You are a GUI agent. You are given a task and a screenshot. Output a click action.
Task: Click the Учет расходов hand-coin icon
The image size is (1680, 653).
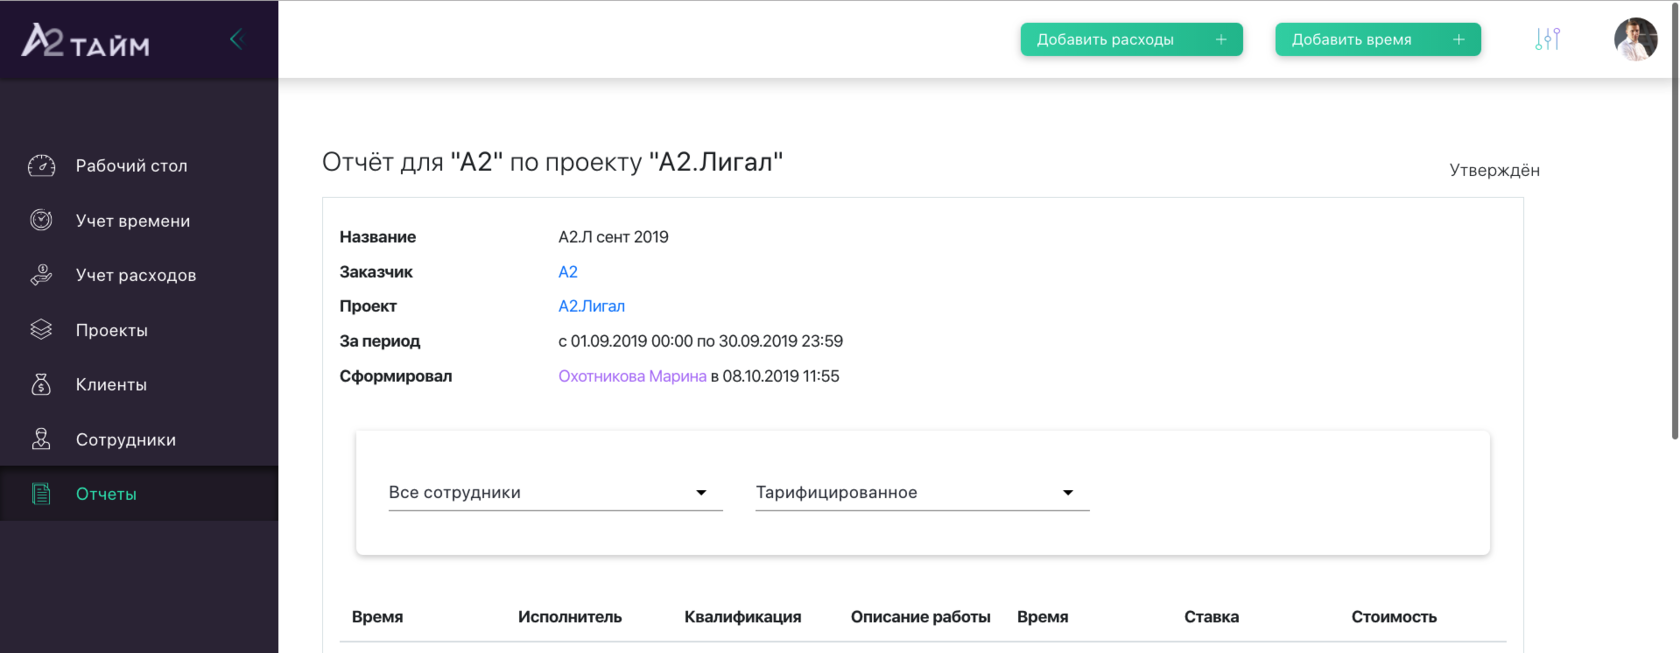(x=41, y=275)
